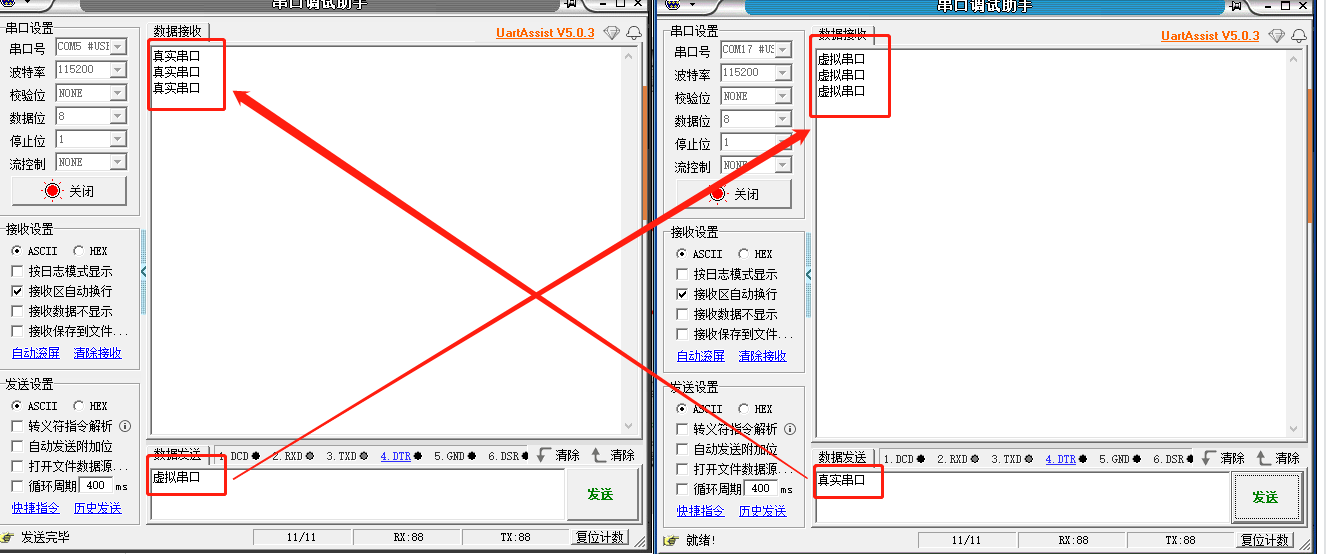1326x554 pixels.
Task: Collapse the left window's side panel with the chevron
Action: click(x=143, y=271)
